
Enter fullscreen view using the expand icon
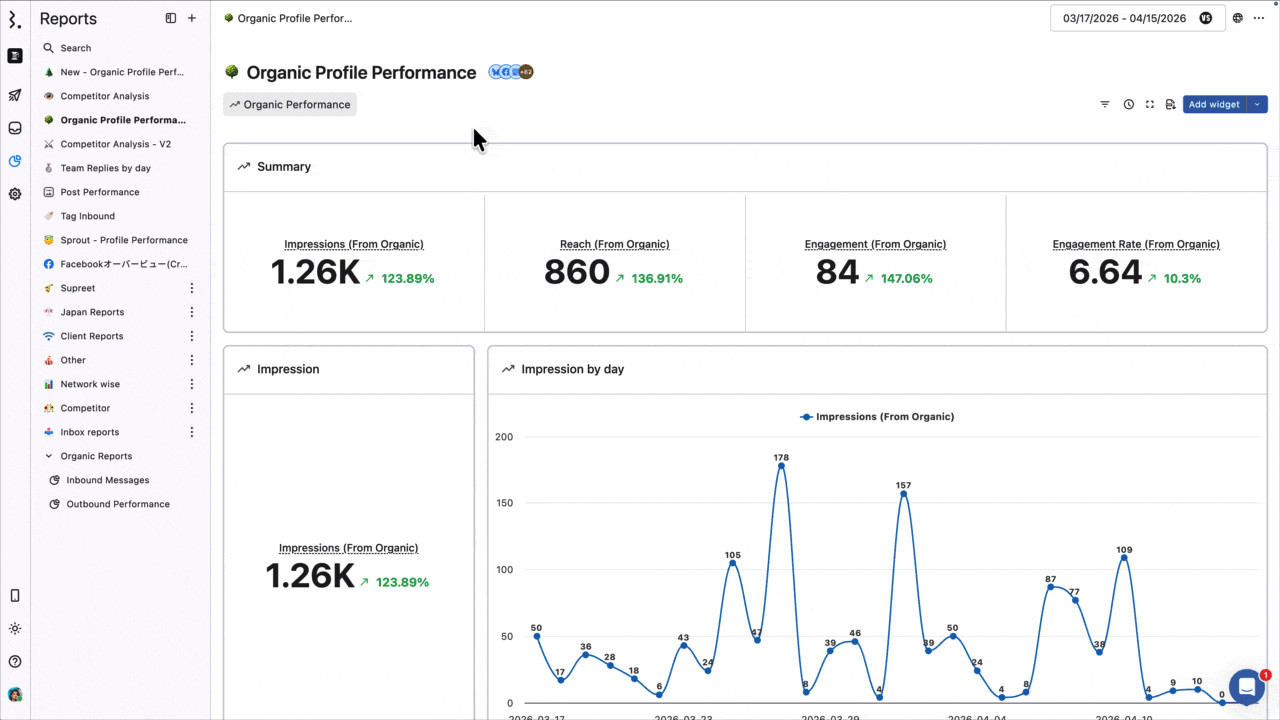click(x=1149, y=104)
